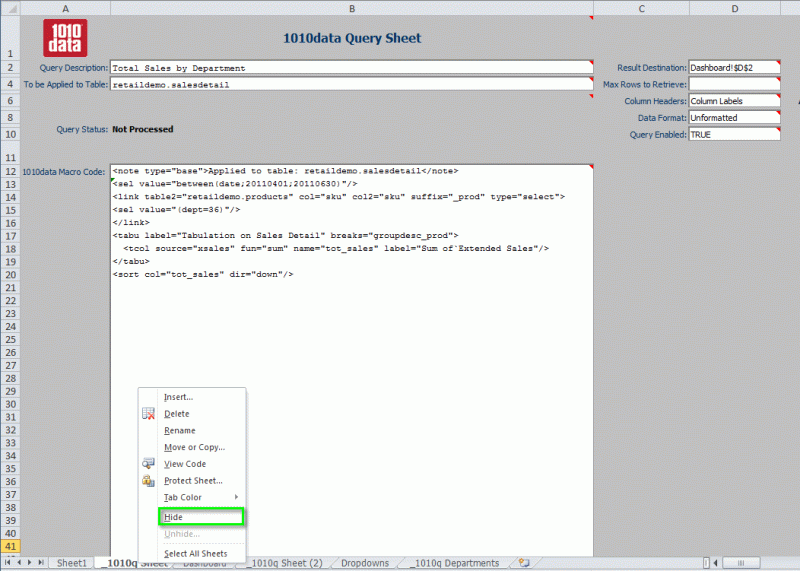Click the Insert Worksheet icon after tabs
Image resolution: width=800 pixels, height=571 pixels.
point(524,562)
